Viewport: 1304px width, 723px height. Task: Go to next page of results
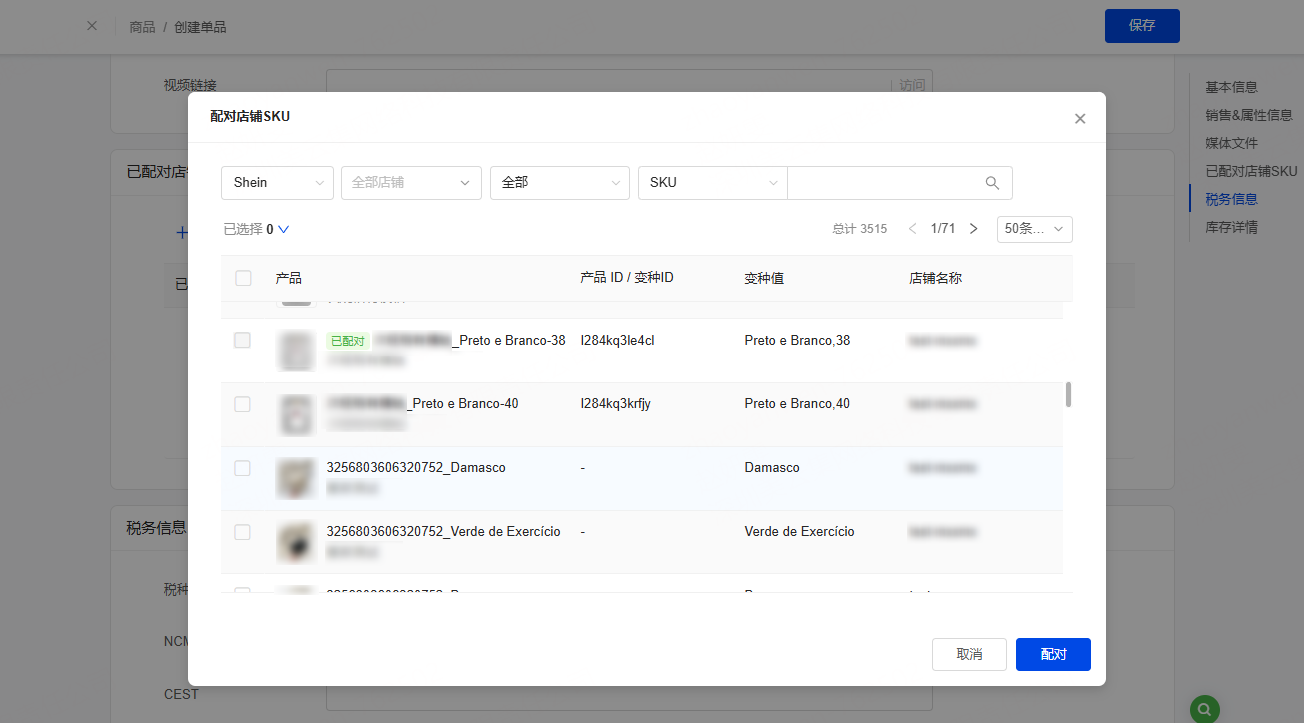(x=973, y=229)
